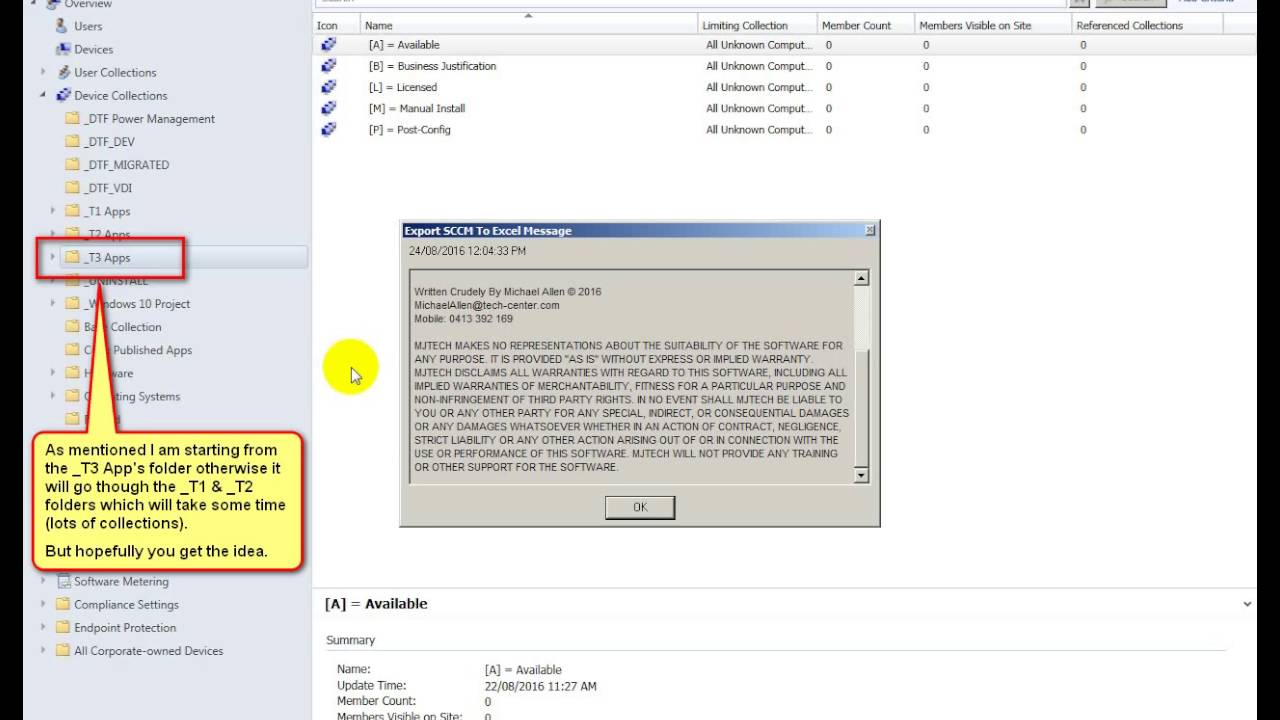Select the Citrix Published Apps folder label
Image resolution: width=1280 pixels, height=720 pixels.
point(138,350)
